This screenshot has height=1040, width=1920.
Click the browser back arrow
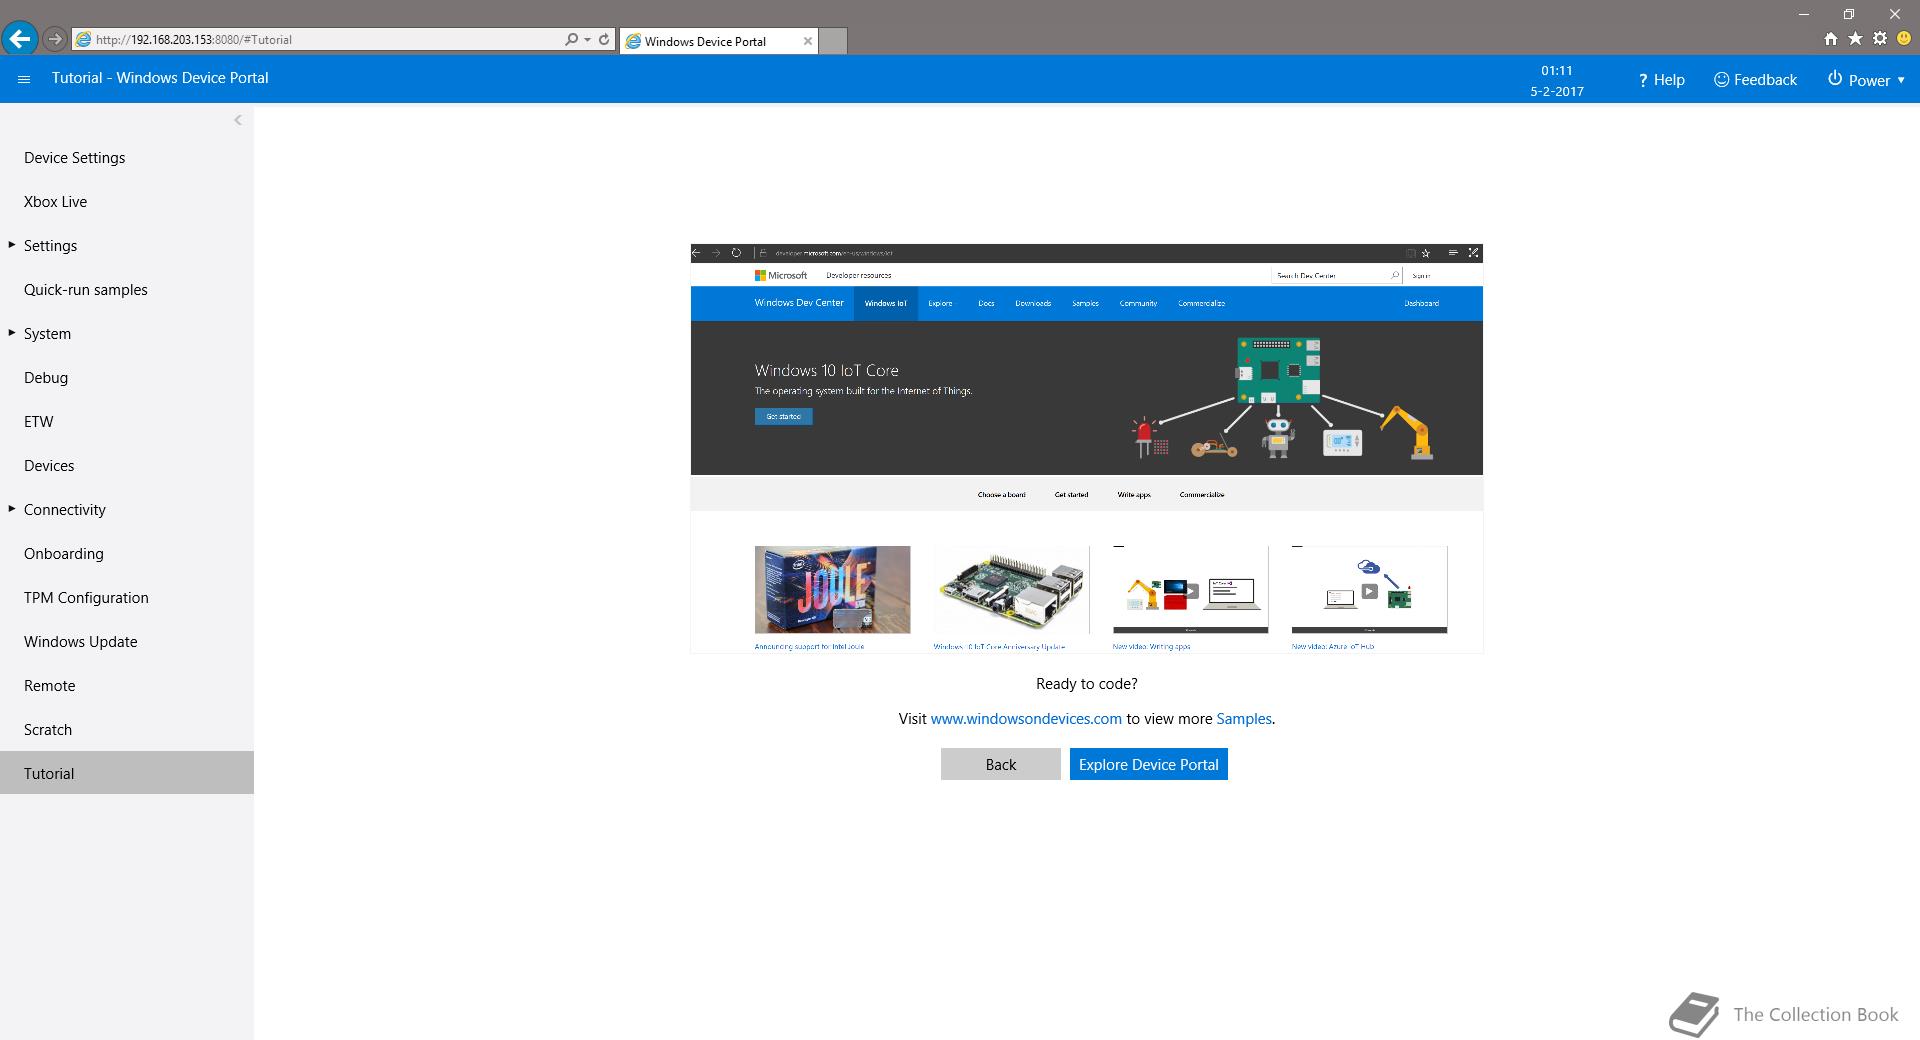click(x=19, y=39)
